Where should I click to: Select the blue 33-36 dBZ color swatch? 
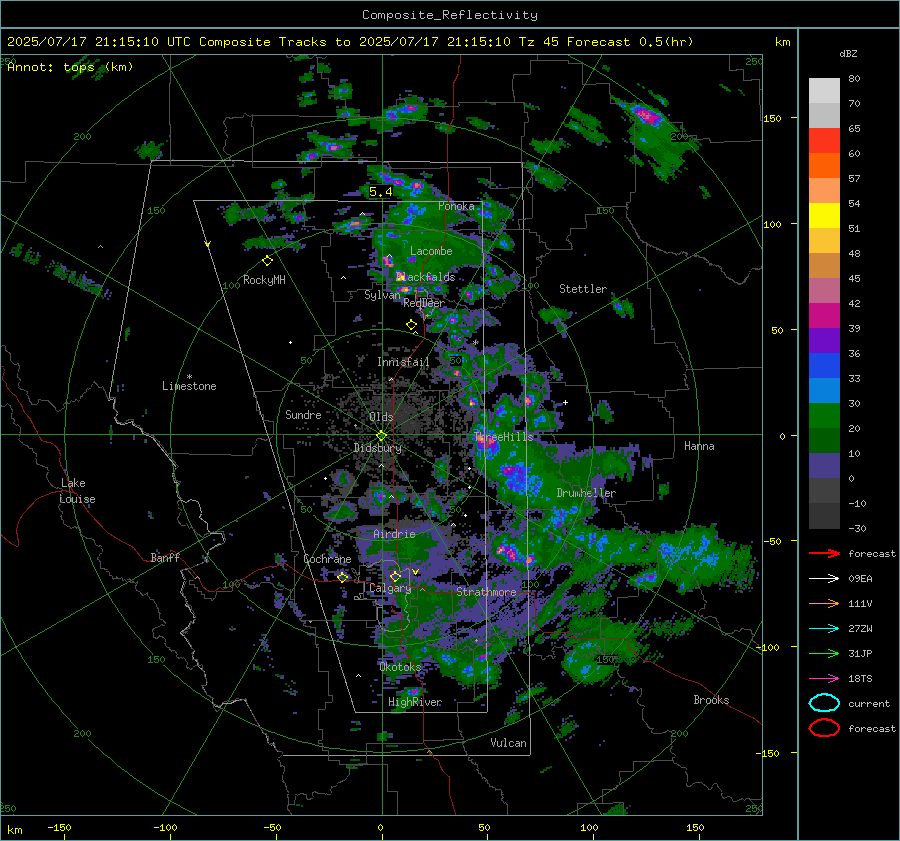[824, 366]
